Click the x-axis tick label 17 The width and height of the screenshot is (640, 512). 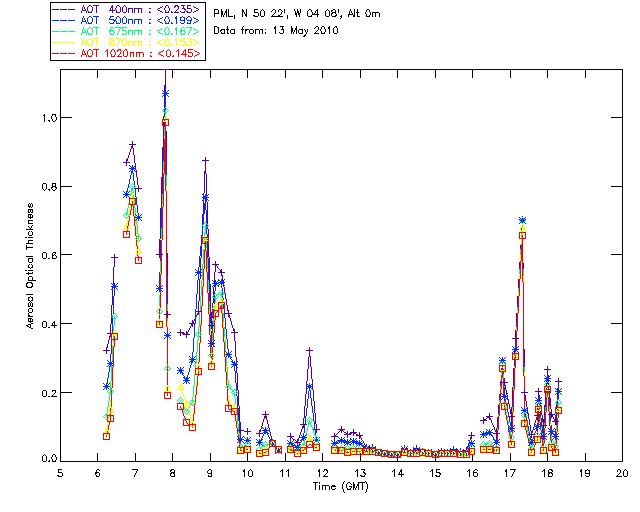510,473
